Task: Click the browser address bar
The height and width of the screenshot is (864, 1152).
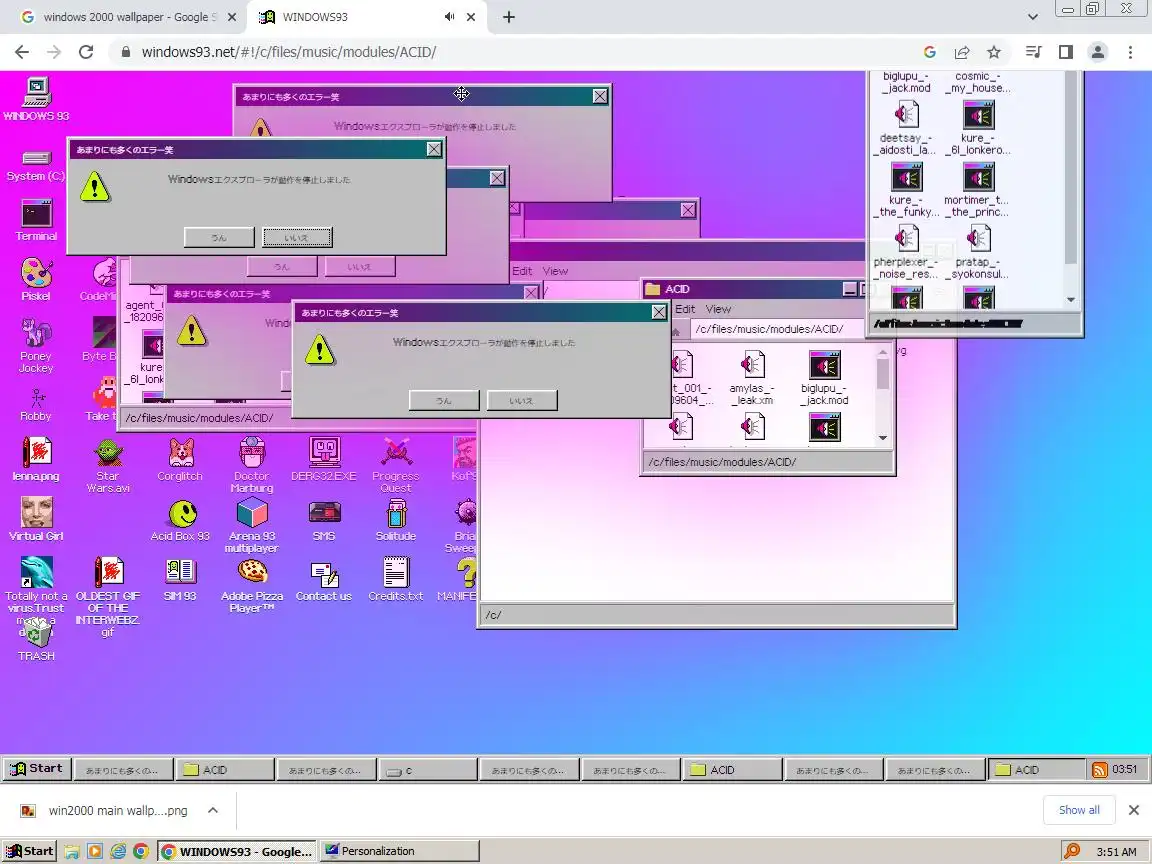Action: point(514,52)
